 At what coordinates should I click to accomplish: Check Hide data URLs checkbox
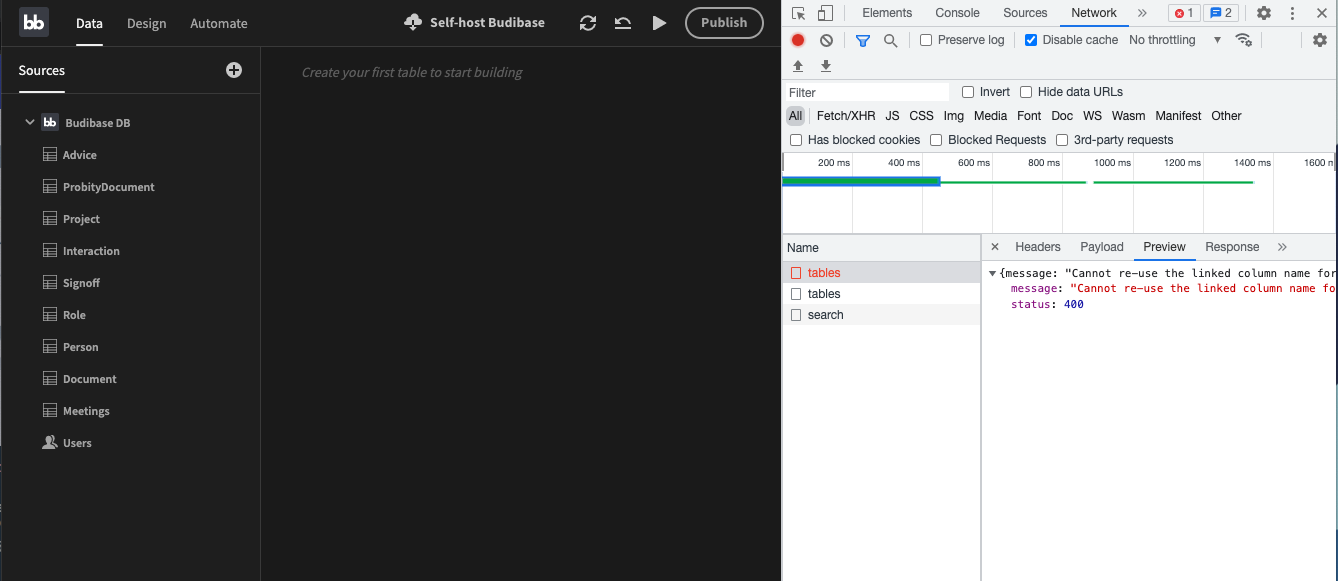[1026, 92]
